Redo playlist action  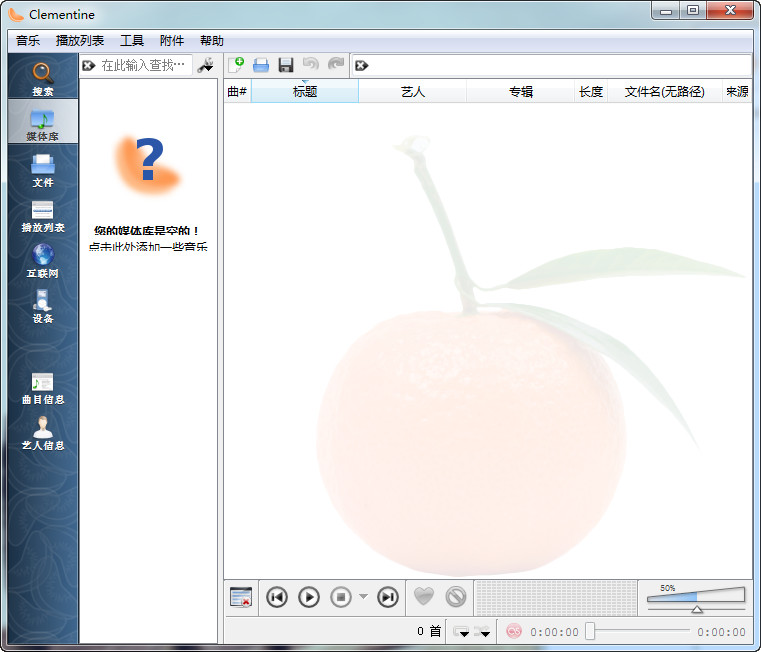tap(336, 65)
